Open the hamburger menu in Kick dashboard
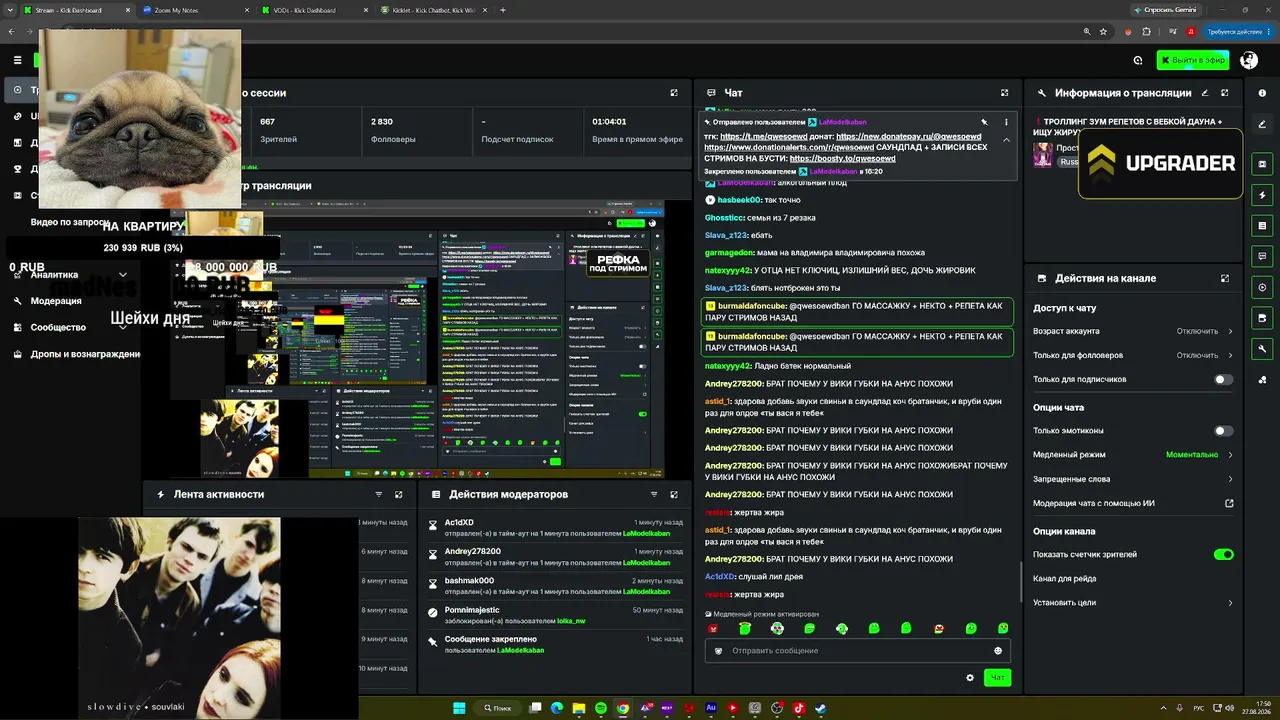 pyautogui.click(x=17, y=60)
